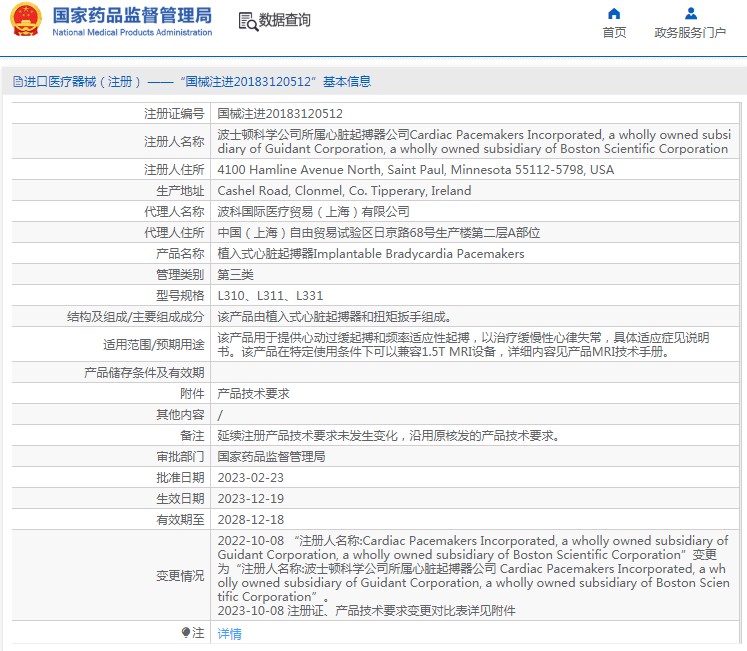Viewport: 747px width, 651px height.
Task: Select change record dated 2022-10-08
Action: pos(474,569)
